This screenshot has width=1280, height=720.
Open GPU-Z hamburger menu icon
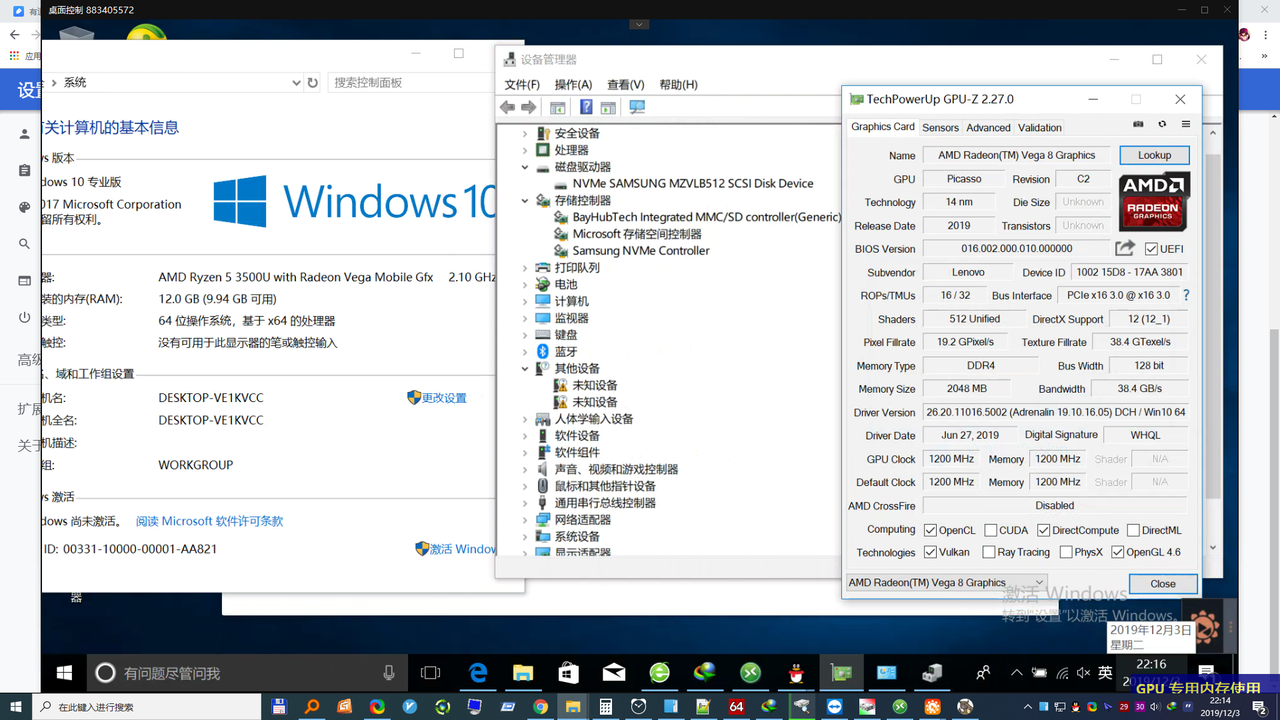click(x=1186, y=125)
